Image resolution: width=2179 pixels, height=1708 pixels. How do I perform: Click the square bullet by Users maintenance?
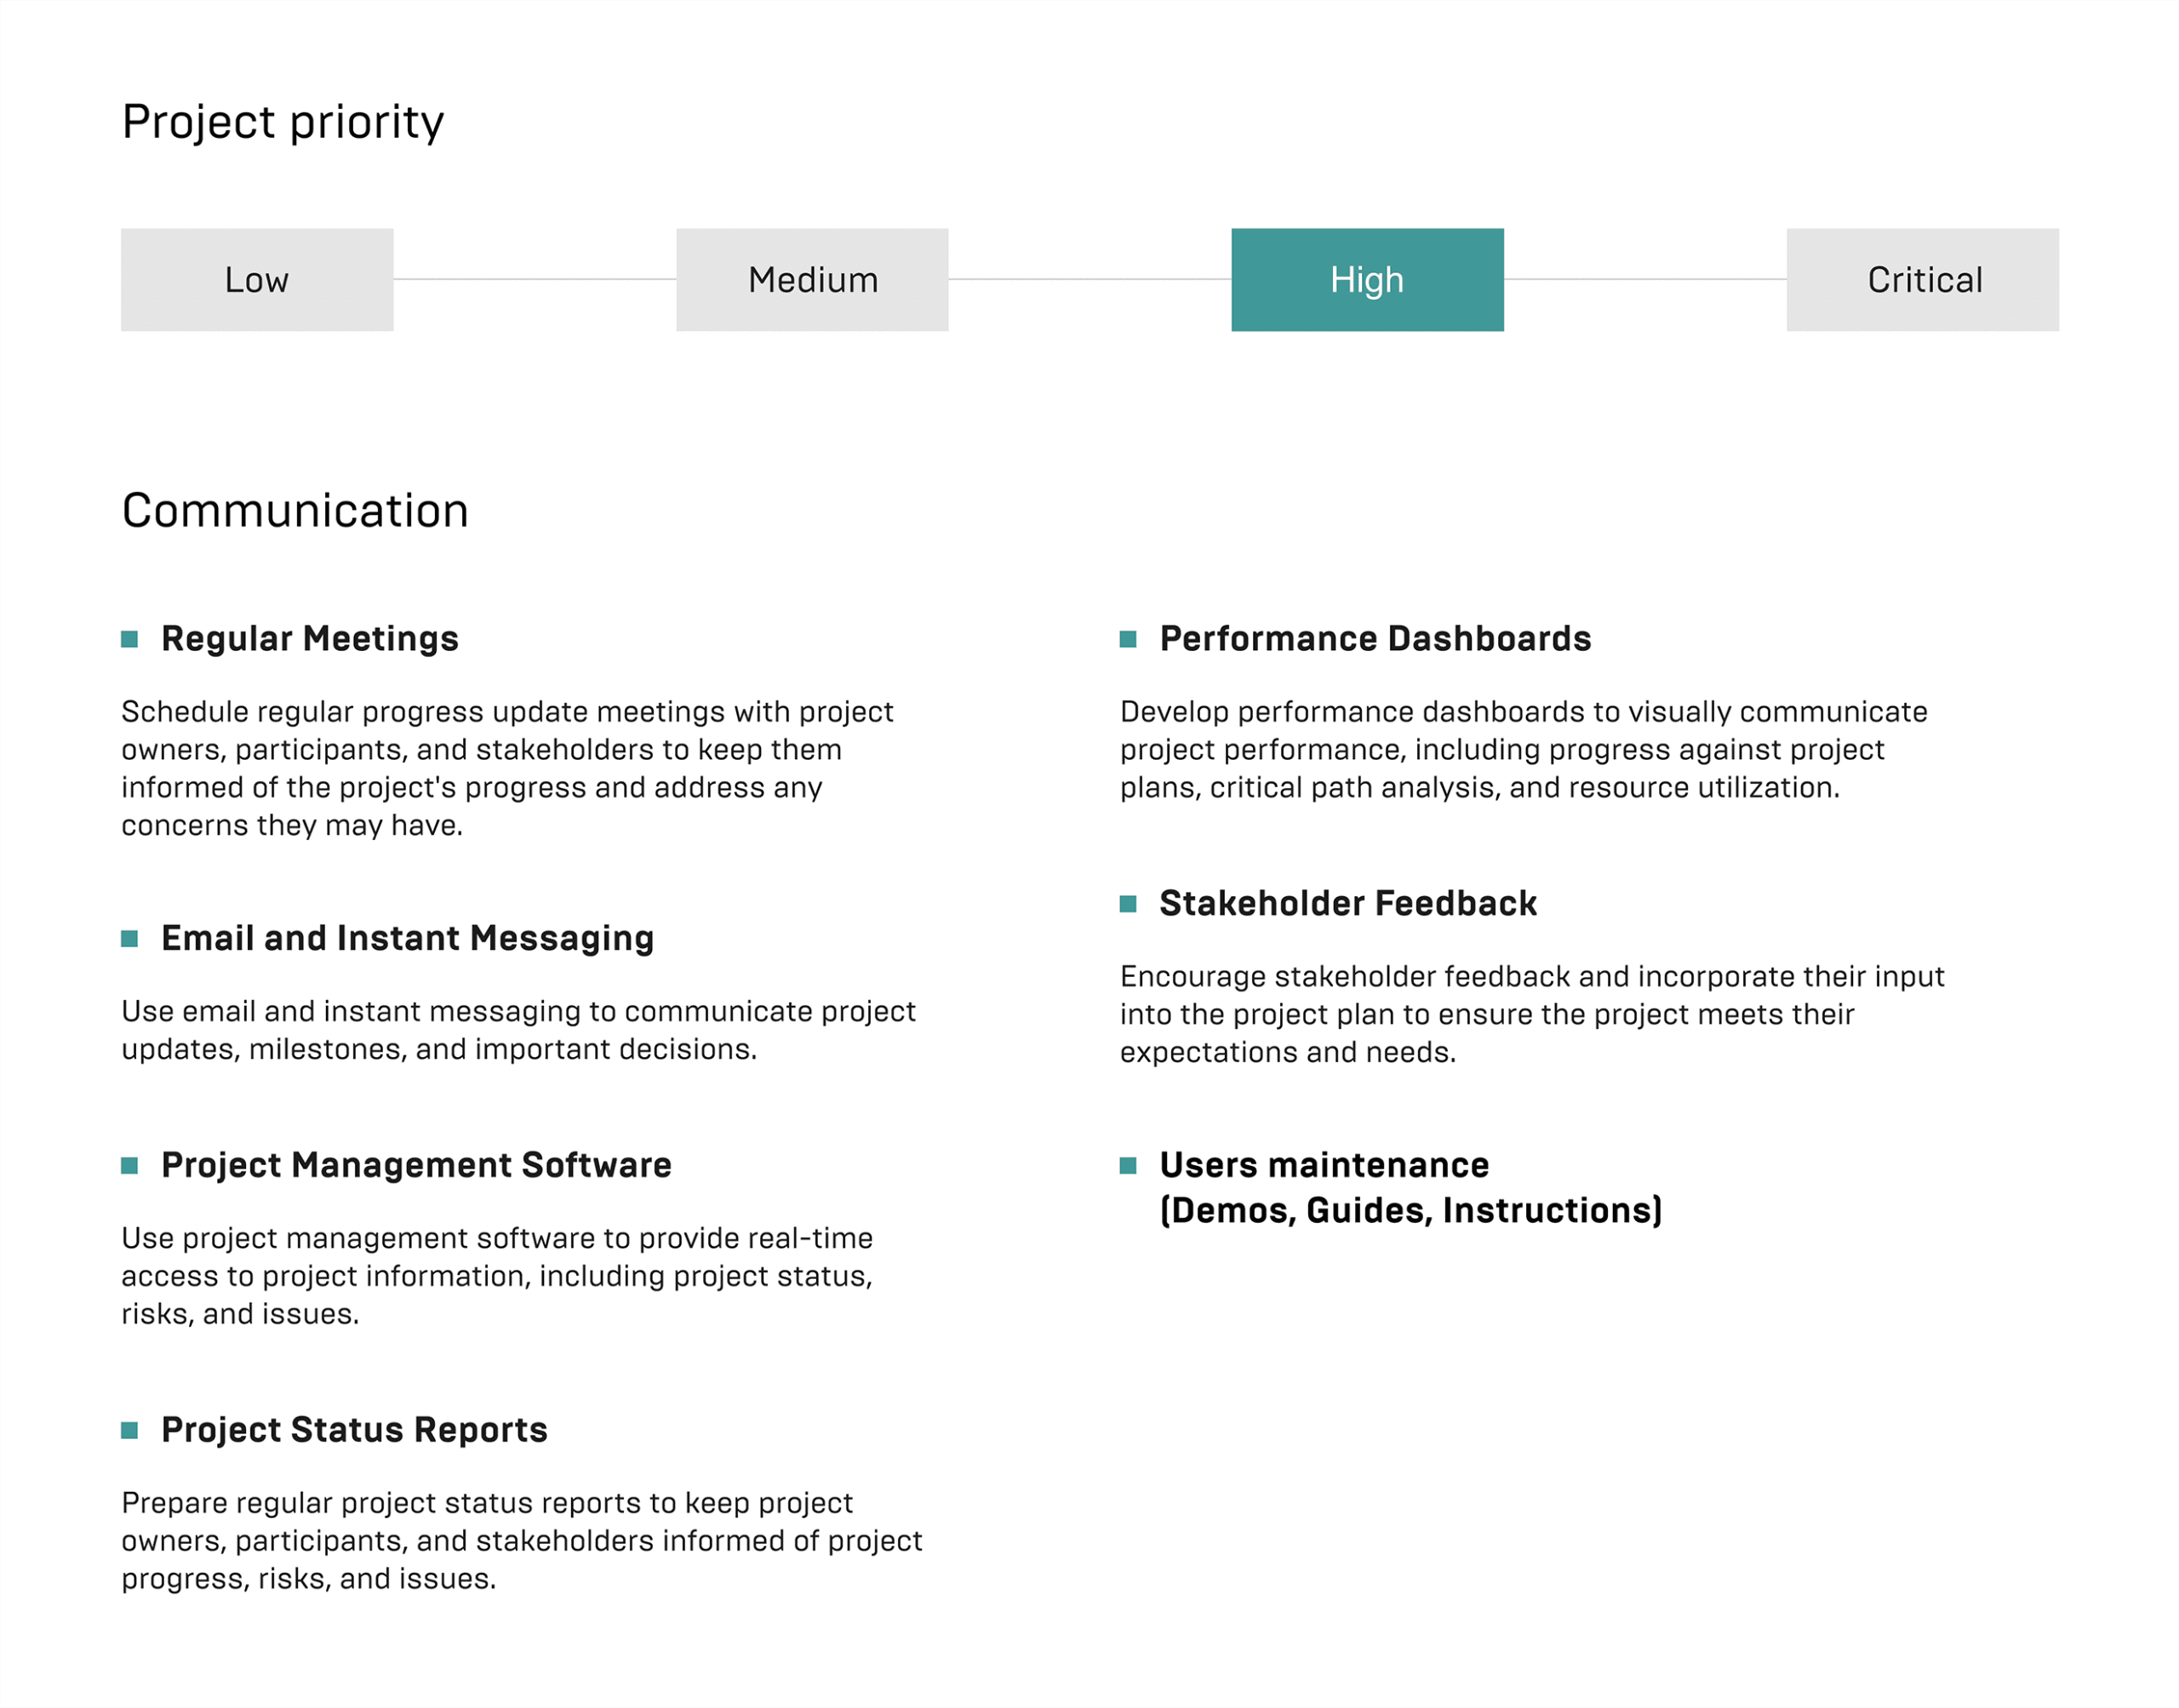tap(1128, 1166)
